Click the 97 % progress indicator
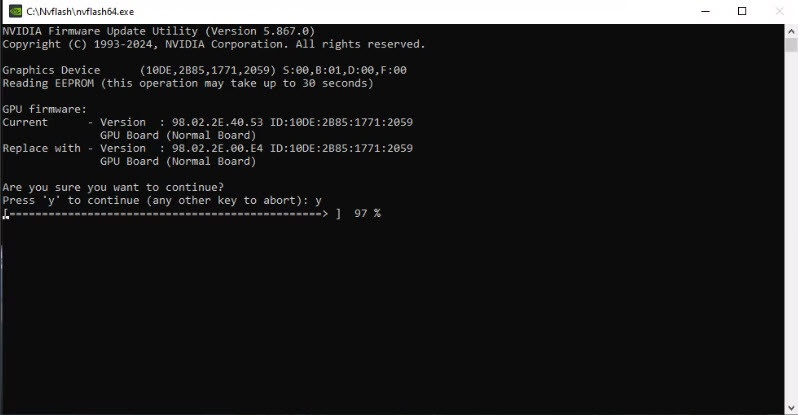Screen dimensions: 798x415 pyautogui.click(x=367, y=213)
